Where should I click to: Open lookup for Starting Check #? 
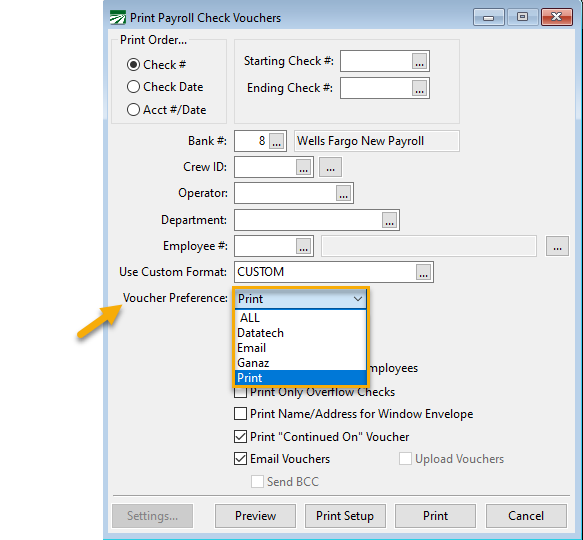tap(419, 61)
